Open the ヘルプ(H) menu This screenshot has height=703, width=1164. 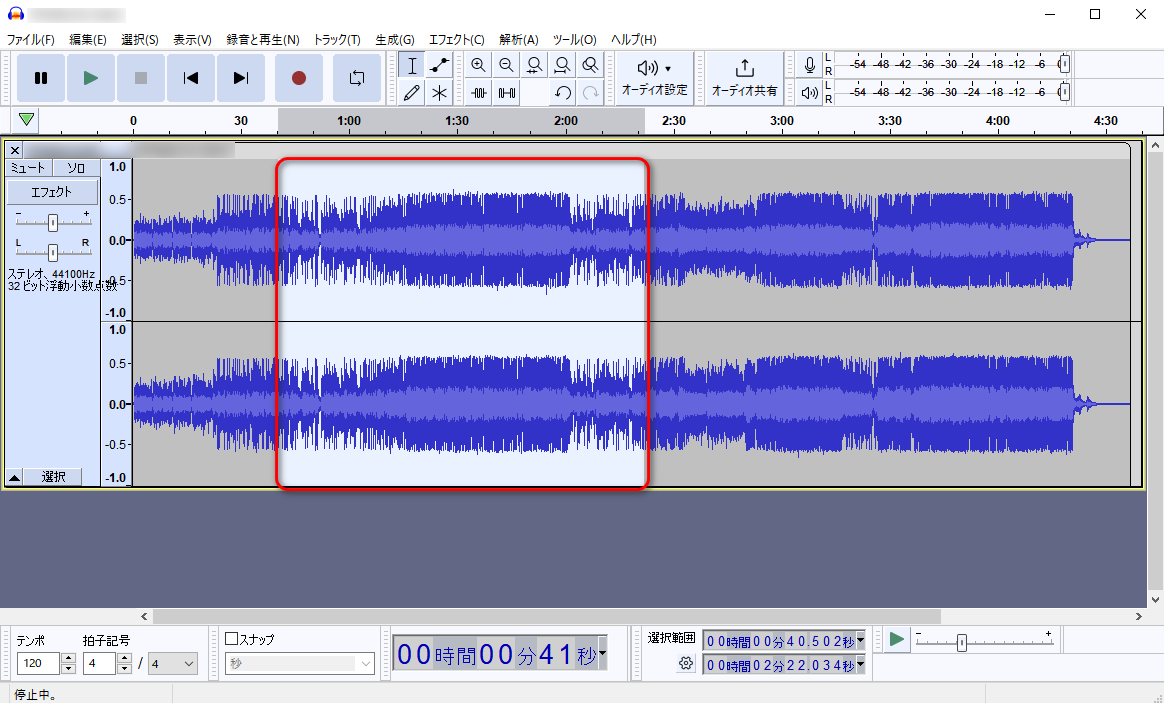(633, 39)
